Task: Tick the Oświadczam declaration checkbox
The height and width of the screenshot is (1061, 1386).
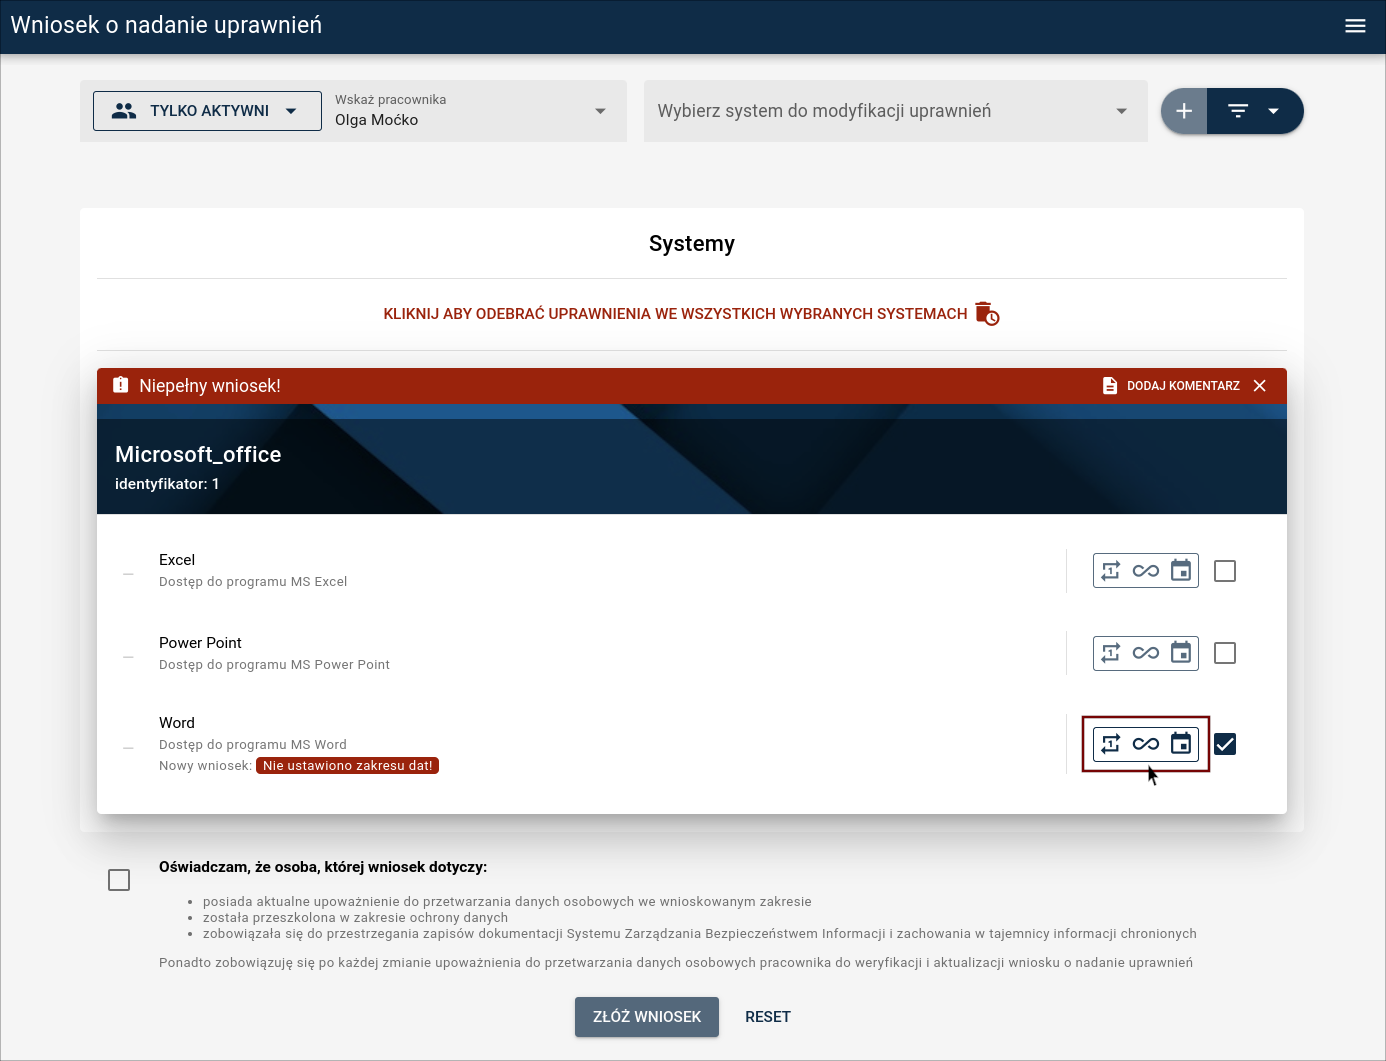Action: (119, 880)
